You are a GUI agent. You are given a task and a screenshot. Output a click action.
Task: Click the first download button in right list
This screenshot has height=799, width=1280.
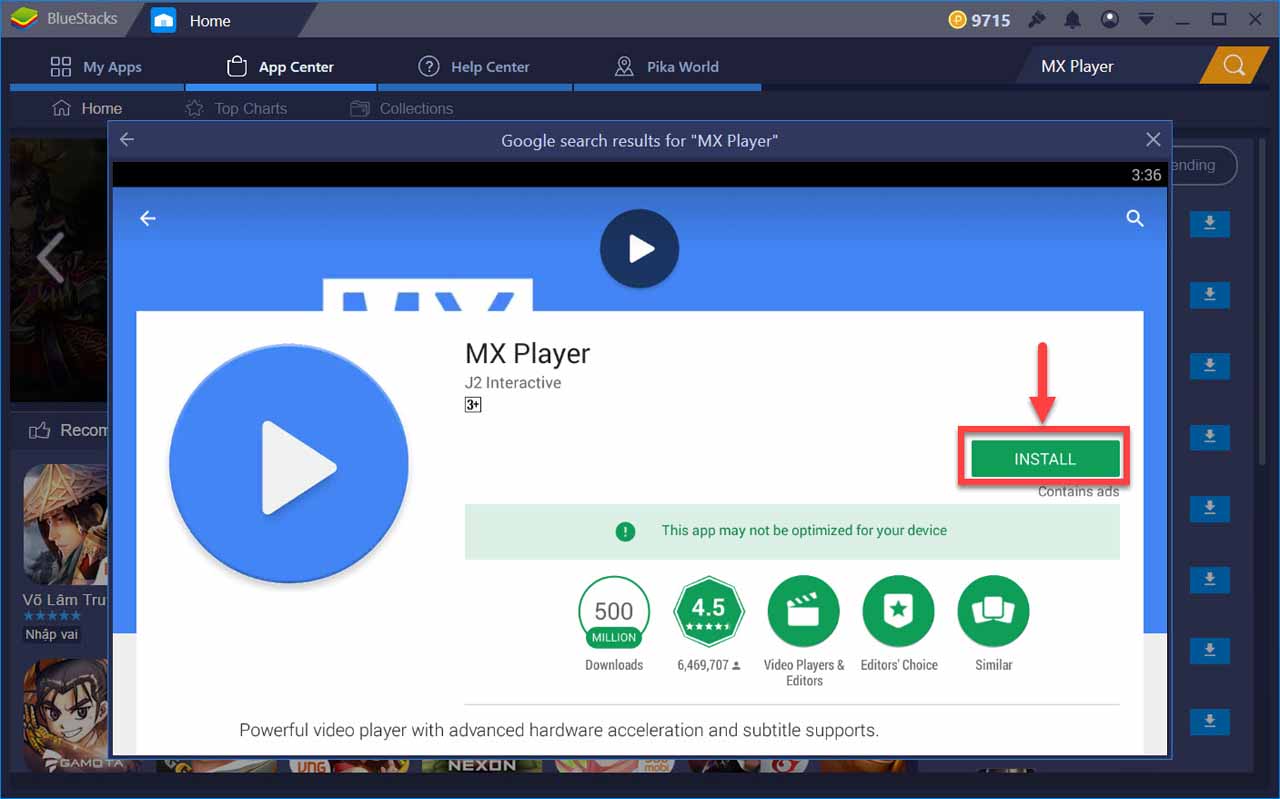1209,223
